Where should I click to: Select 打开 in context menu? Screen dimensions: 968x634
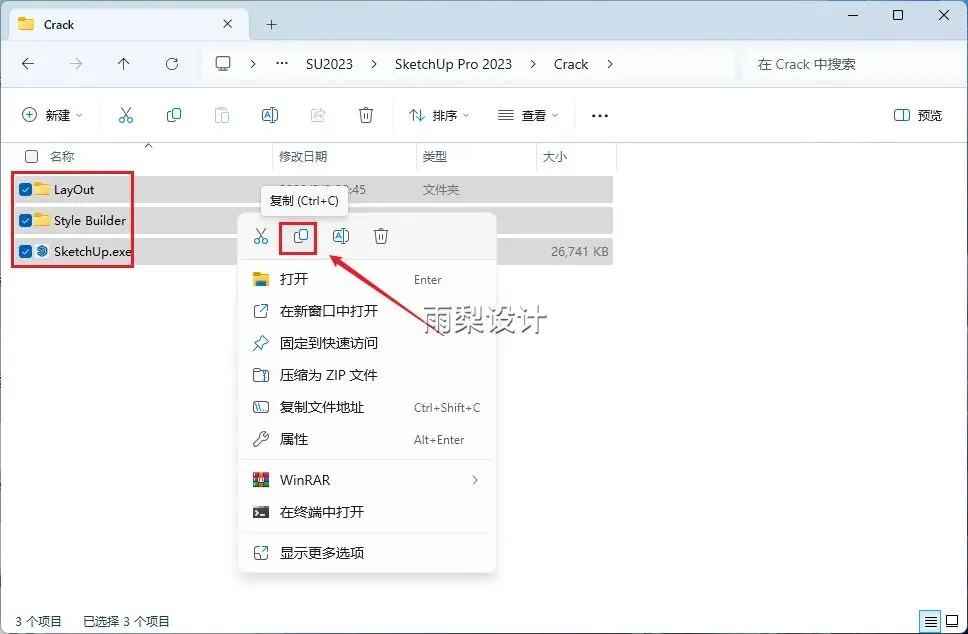tap(367, 279)
